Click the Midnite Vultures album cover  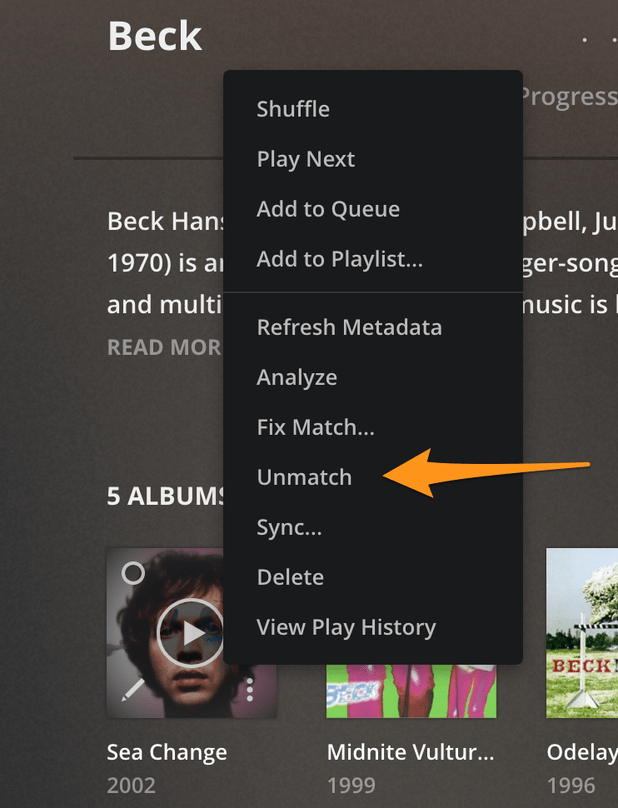coord(411,691)
